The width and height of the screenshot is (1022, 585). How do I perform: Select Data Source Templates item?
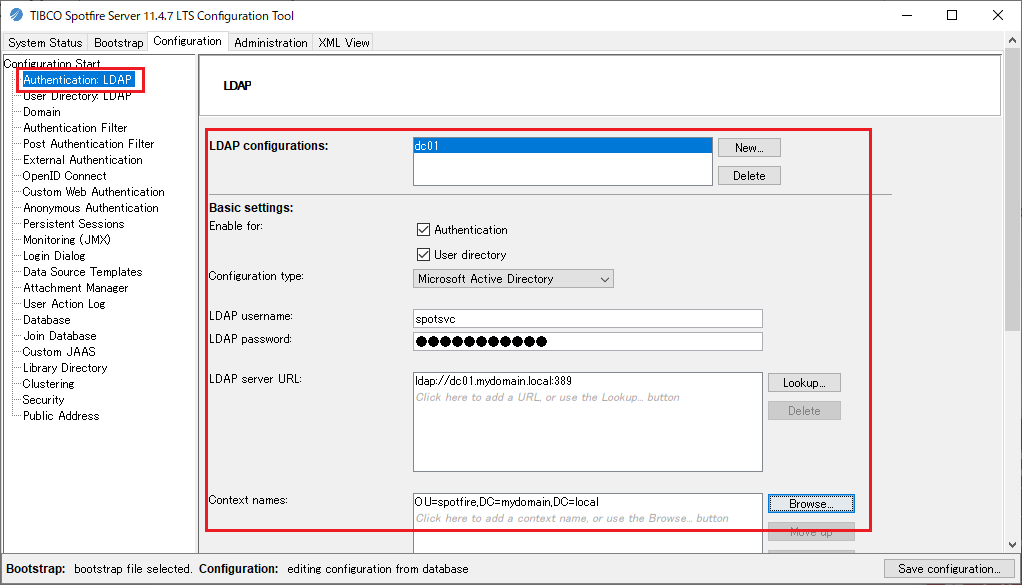click(x=83, y=272)
